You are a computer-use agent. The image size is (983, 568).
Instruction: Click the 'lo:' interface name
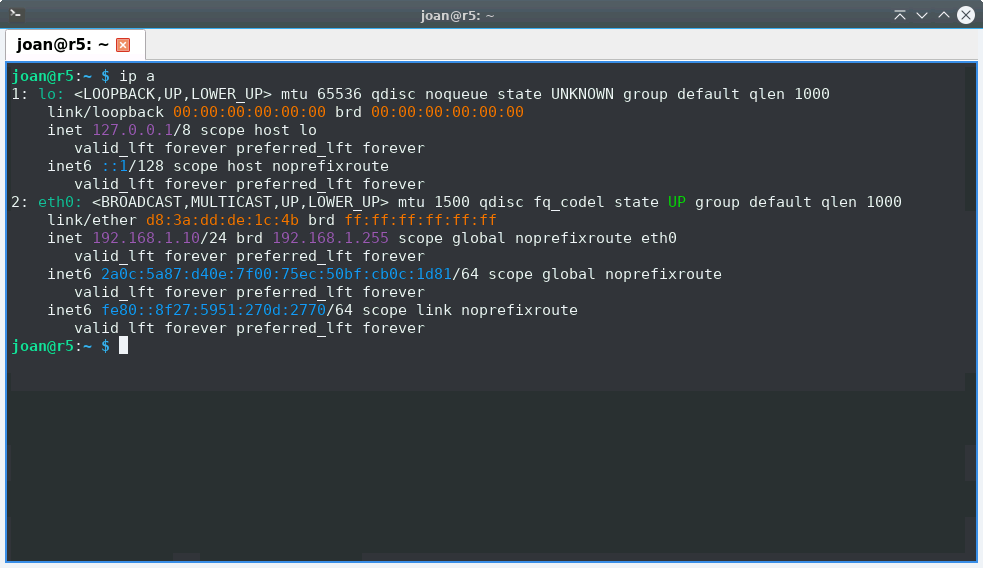(x=47, y=94)
